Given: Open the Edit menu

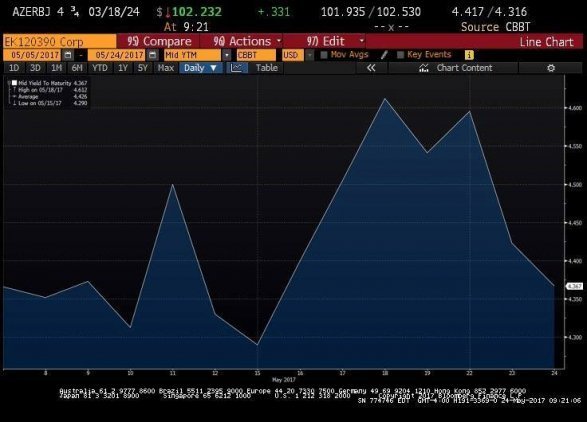Looking at the screenshot, I should (x=335, y=41).
